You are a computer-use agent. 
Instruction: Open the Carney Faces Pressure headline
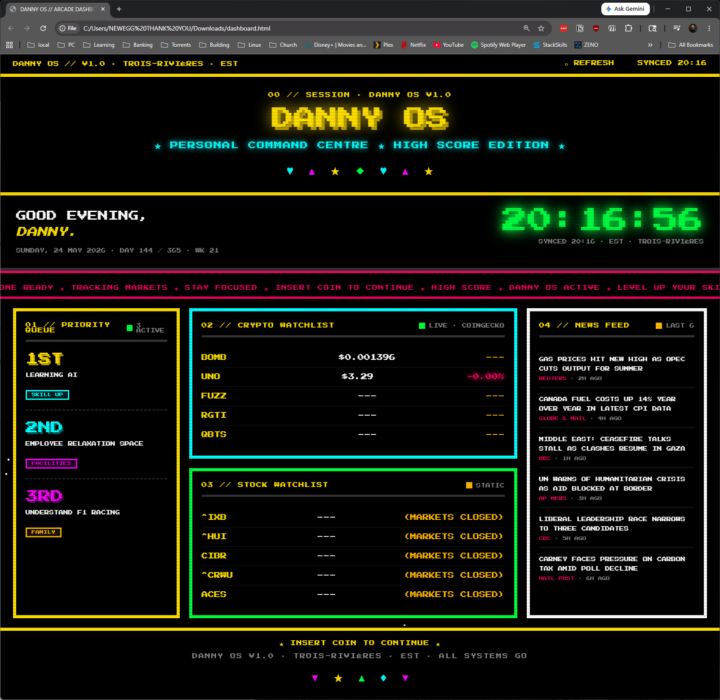point(612,563)
